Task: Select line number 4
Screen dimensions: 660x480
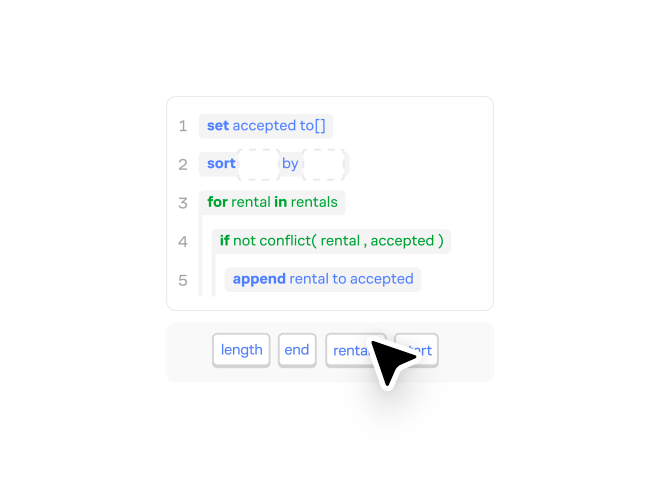Action: tap(183, 241)
